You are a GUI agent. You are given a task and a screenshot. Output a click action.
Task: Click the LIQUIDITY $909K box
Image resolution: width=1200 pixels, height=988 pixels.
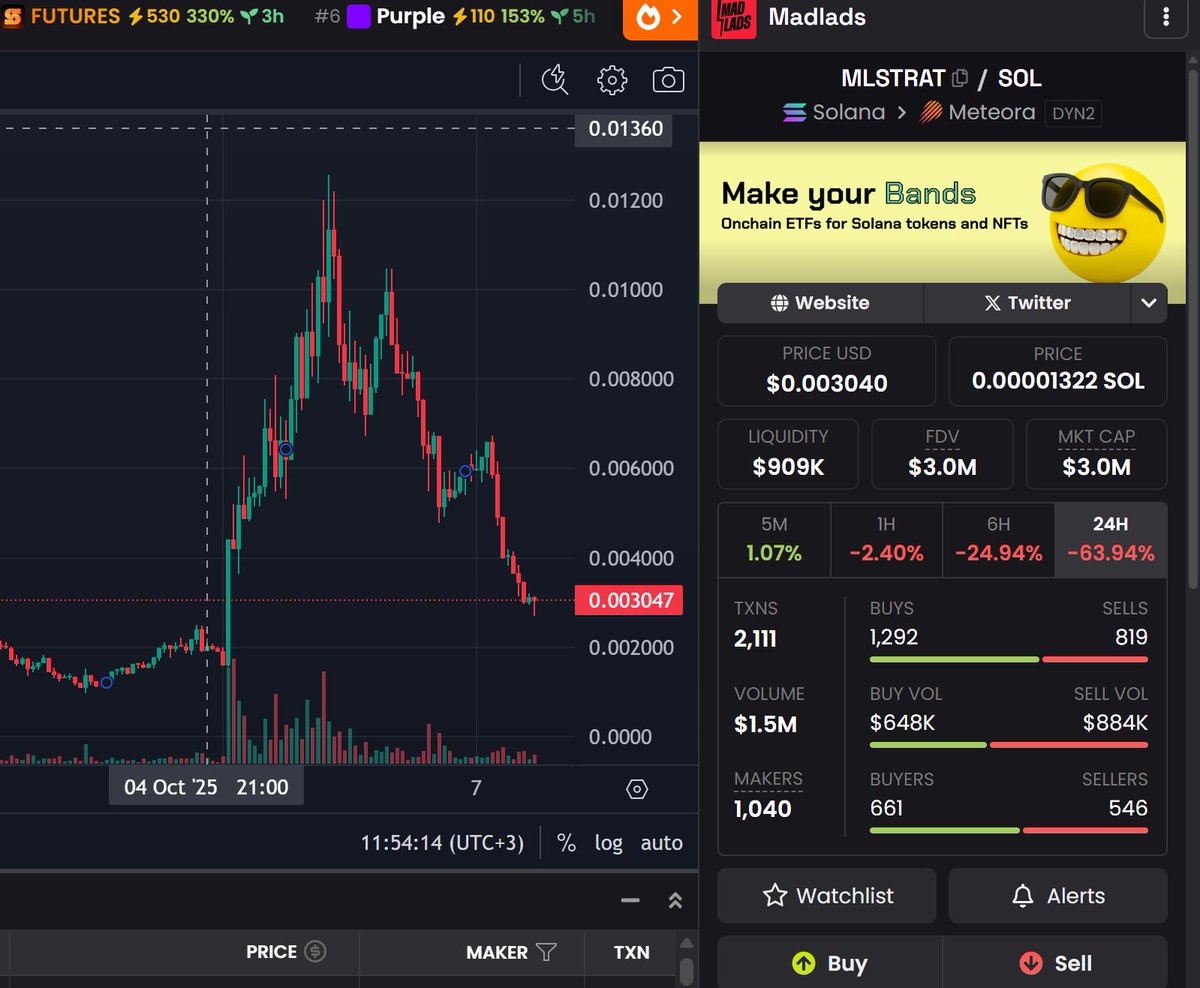[788, 453]
